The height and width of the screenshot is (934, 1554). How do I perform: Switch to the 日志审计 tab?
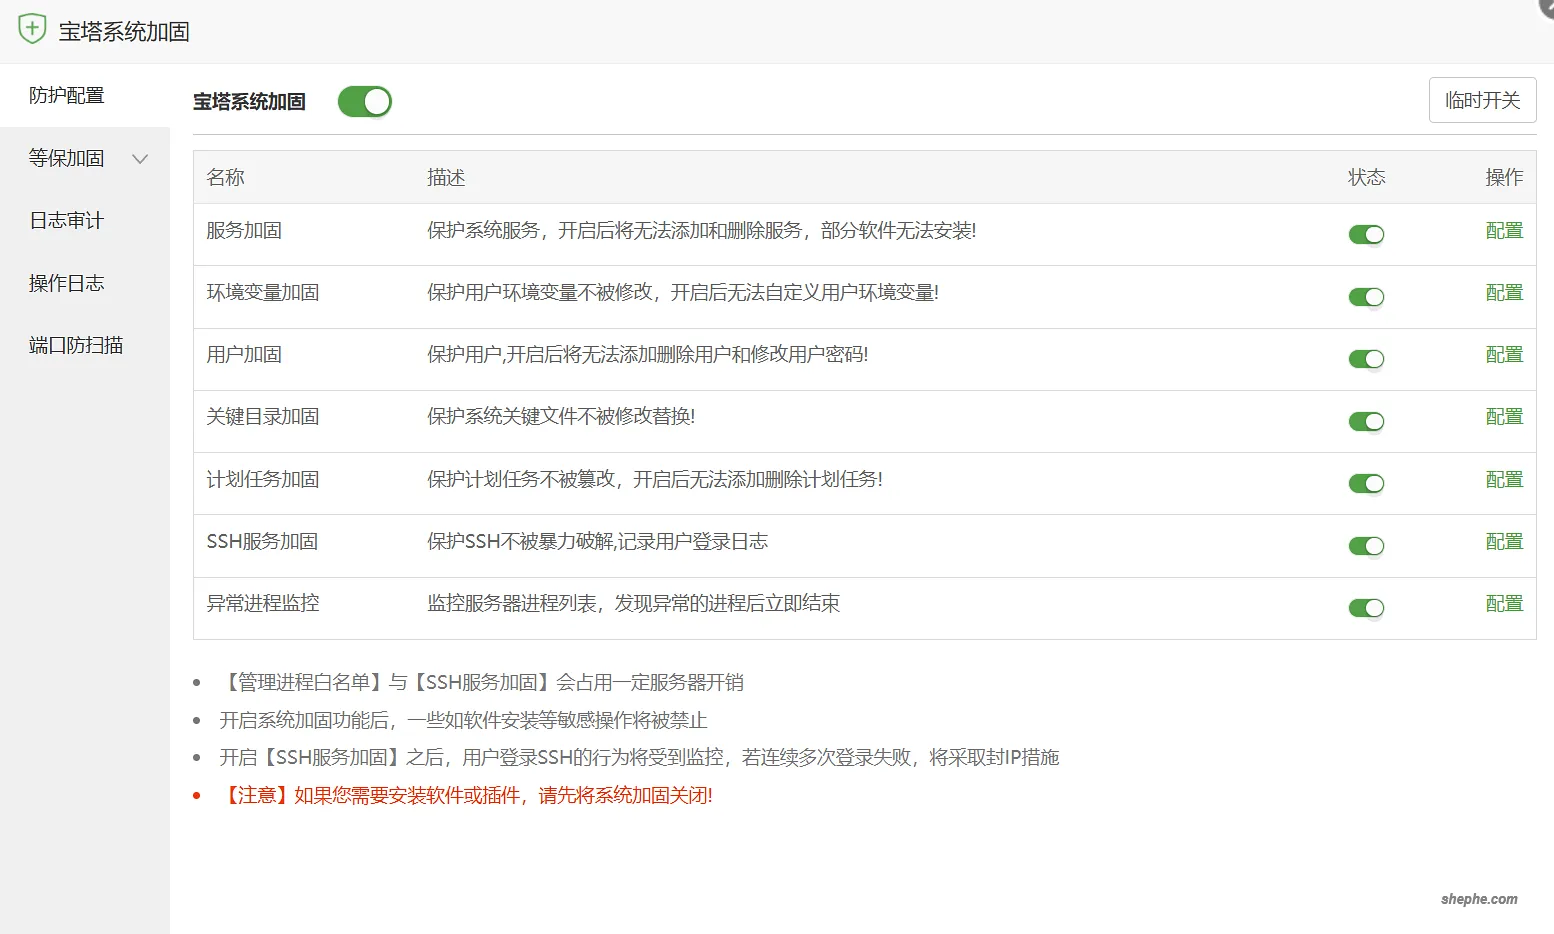[67, 221]
